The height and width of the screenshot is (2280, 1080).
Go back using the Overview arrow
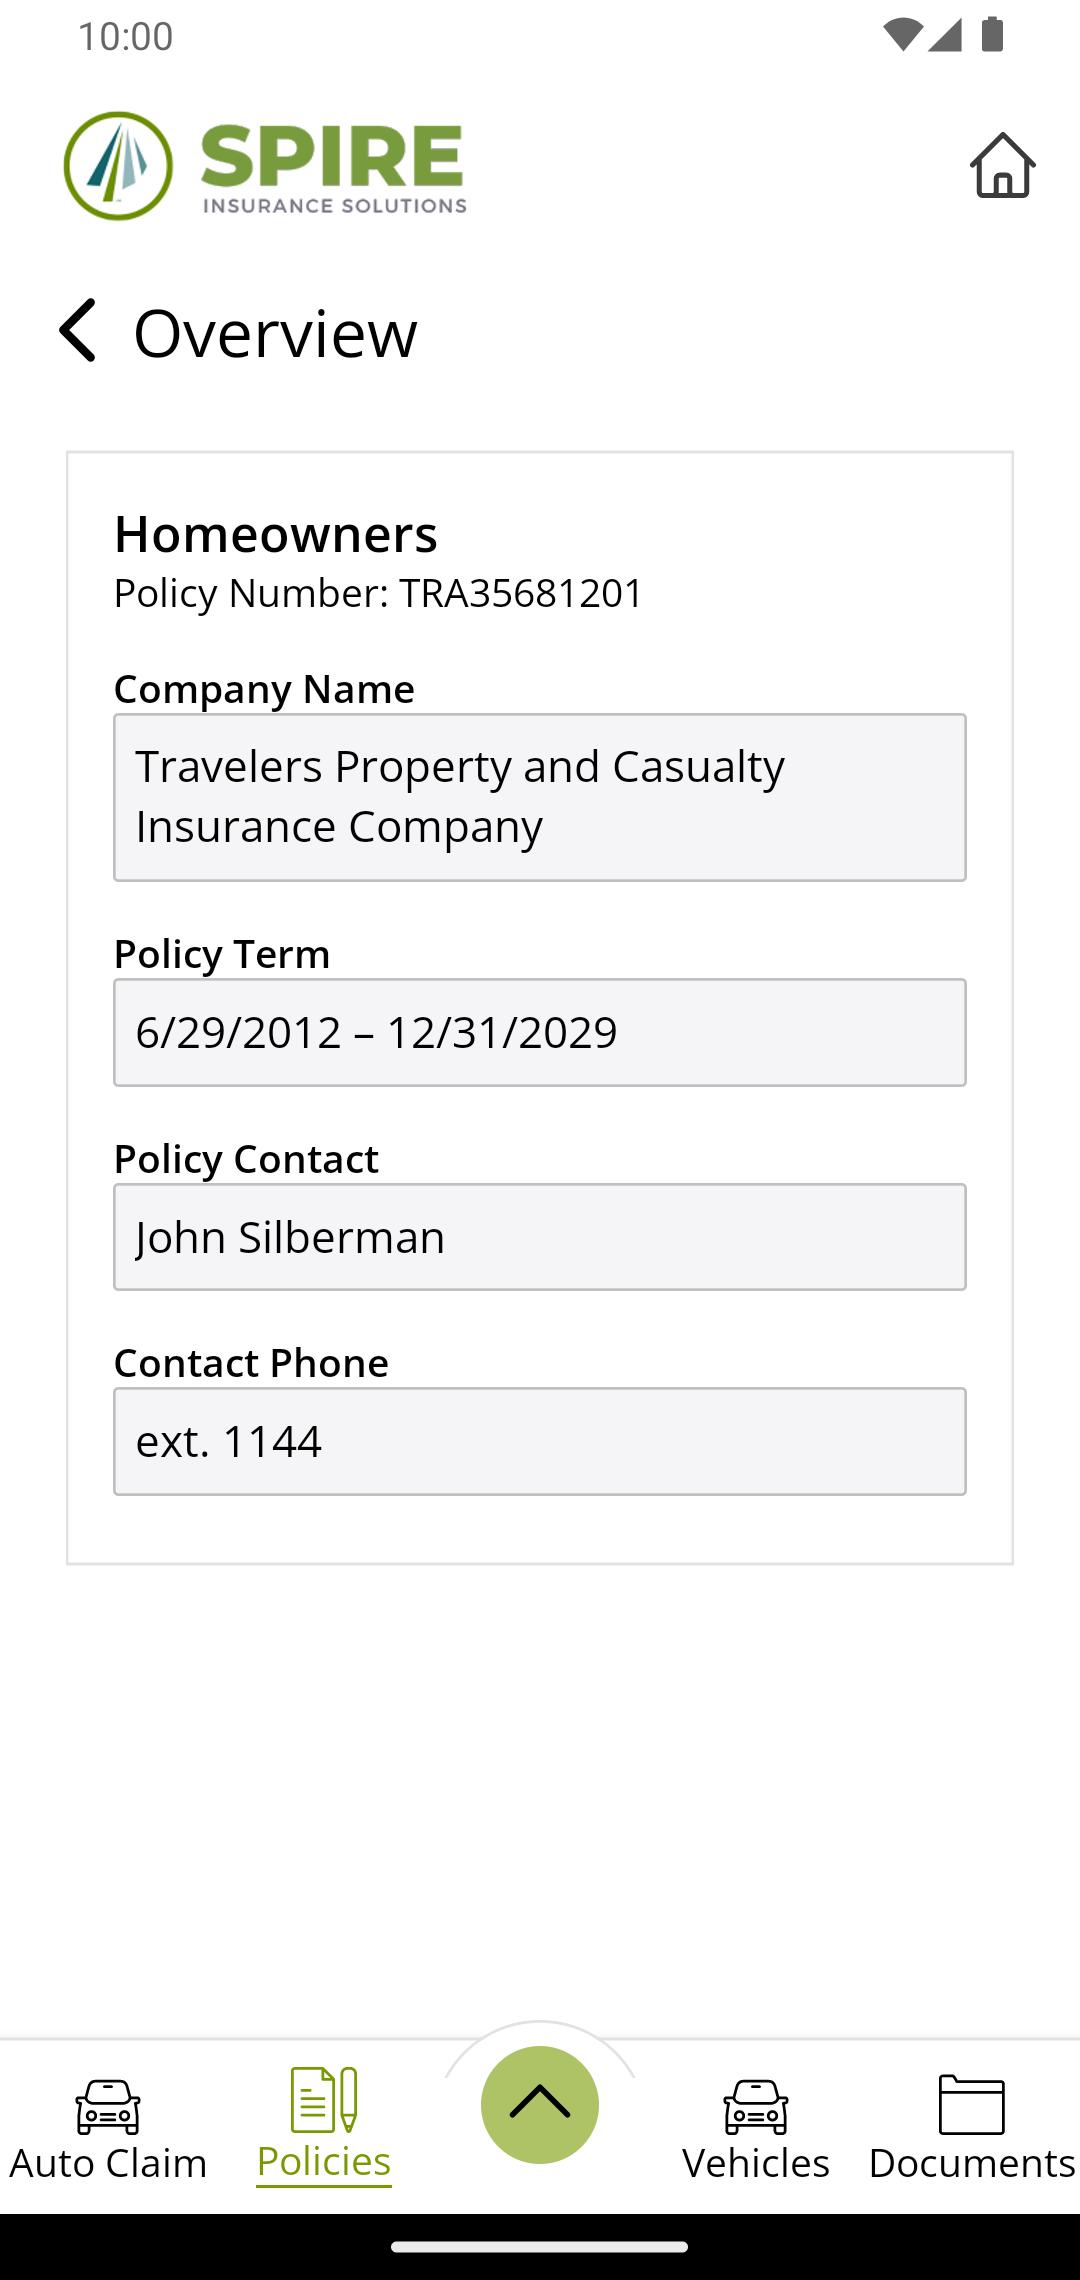pos(78,330)
